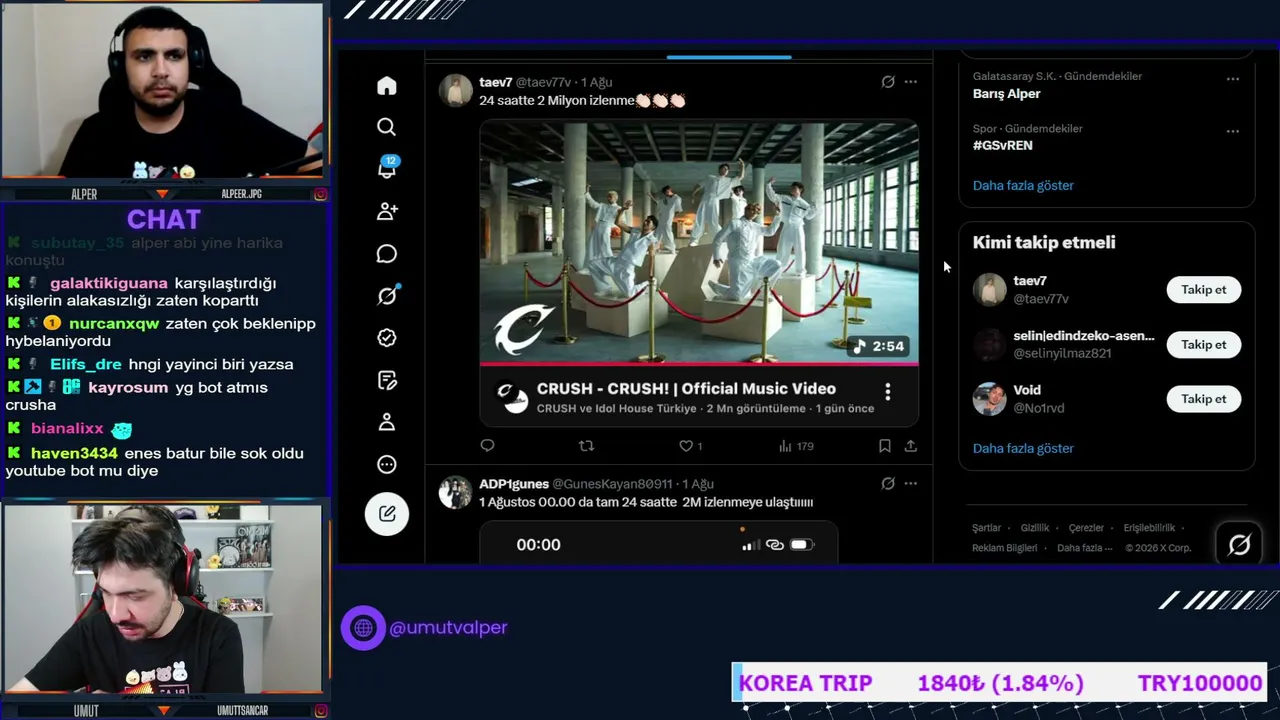Image resolution: width=1280 pixels, height=720 pixels.
Task: Click the "Kimi takip etmeli" heading
Action: click(x=1044, y=243)
